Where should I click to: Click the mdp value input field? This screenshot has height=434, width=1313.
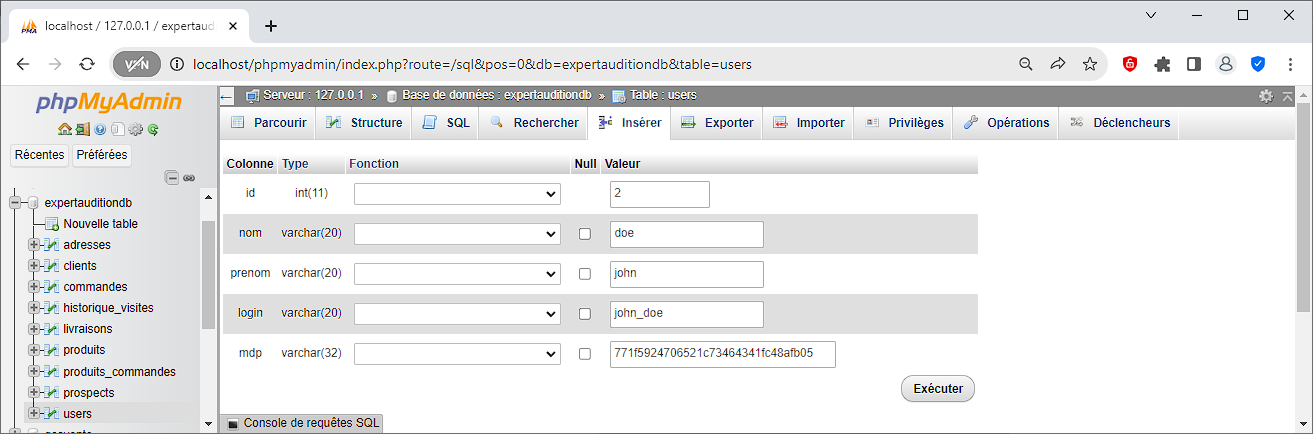(722, 354)
